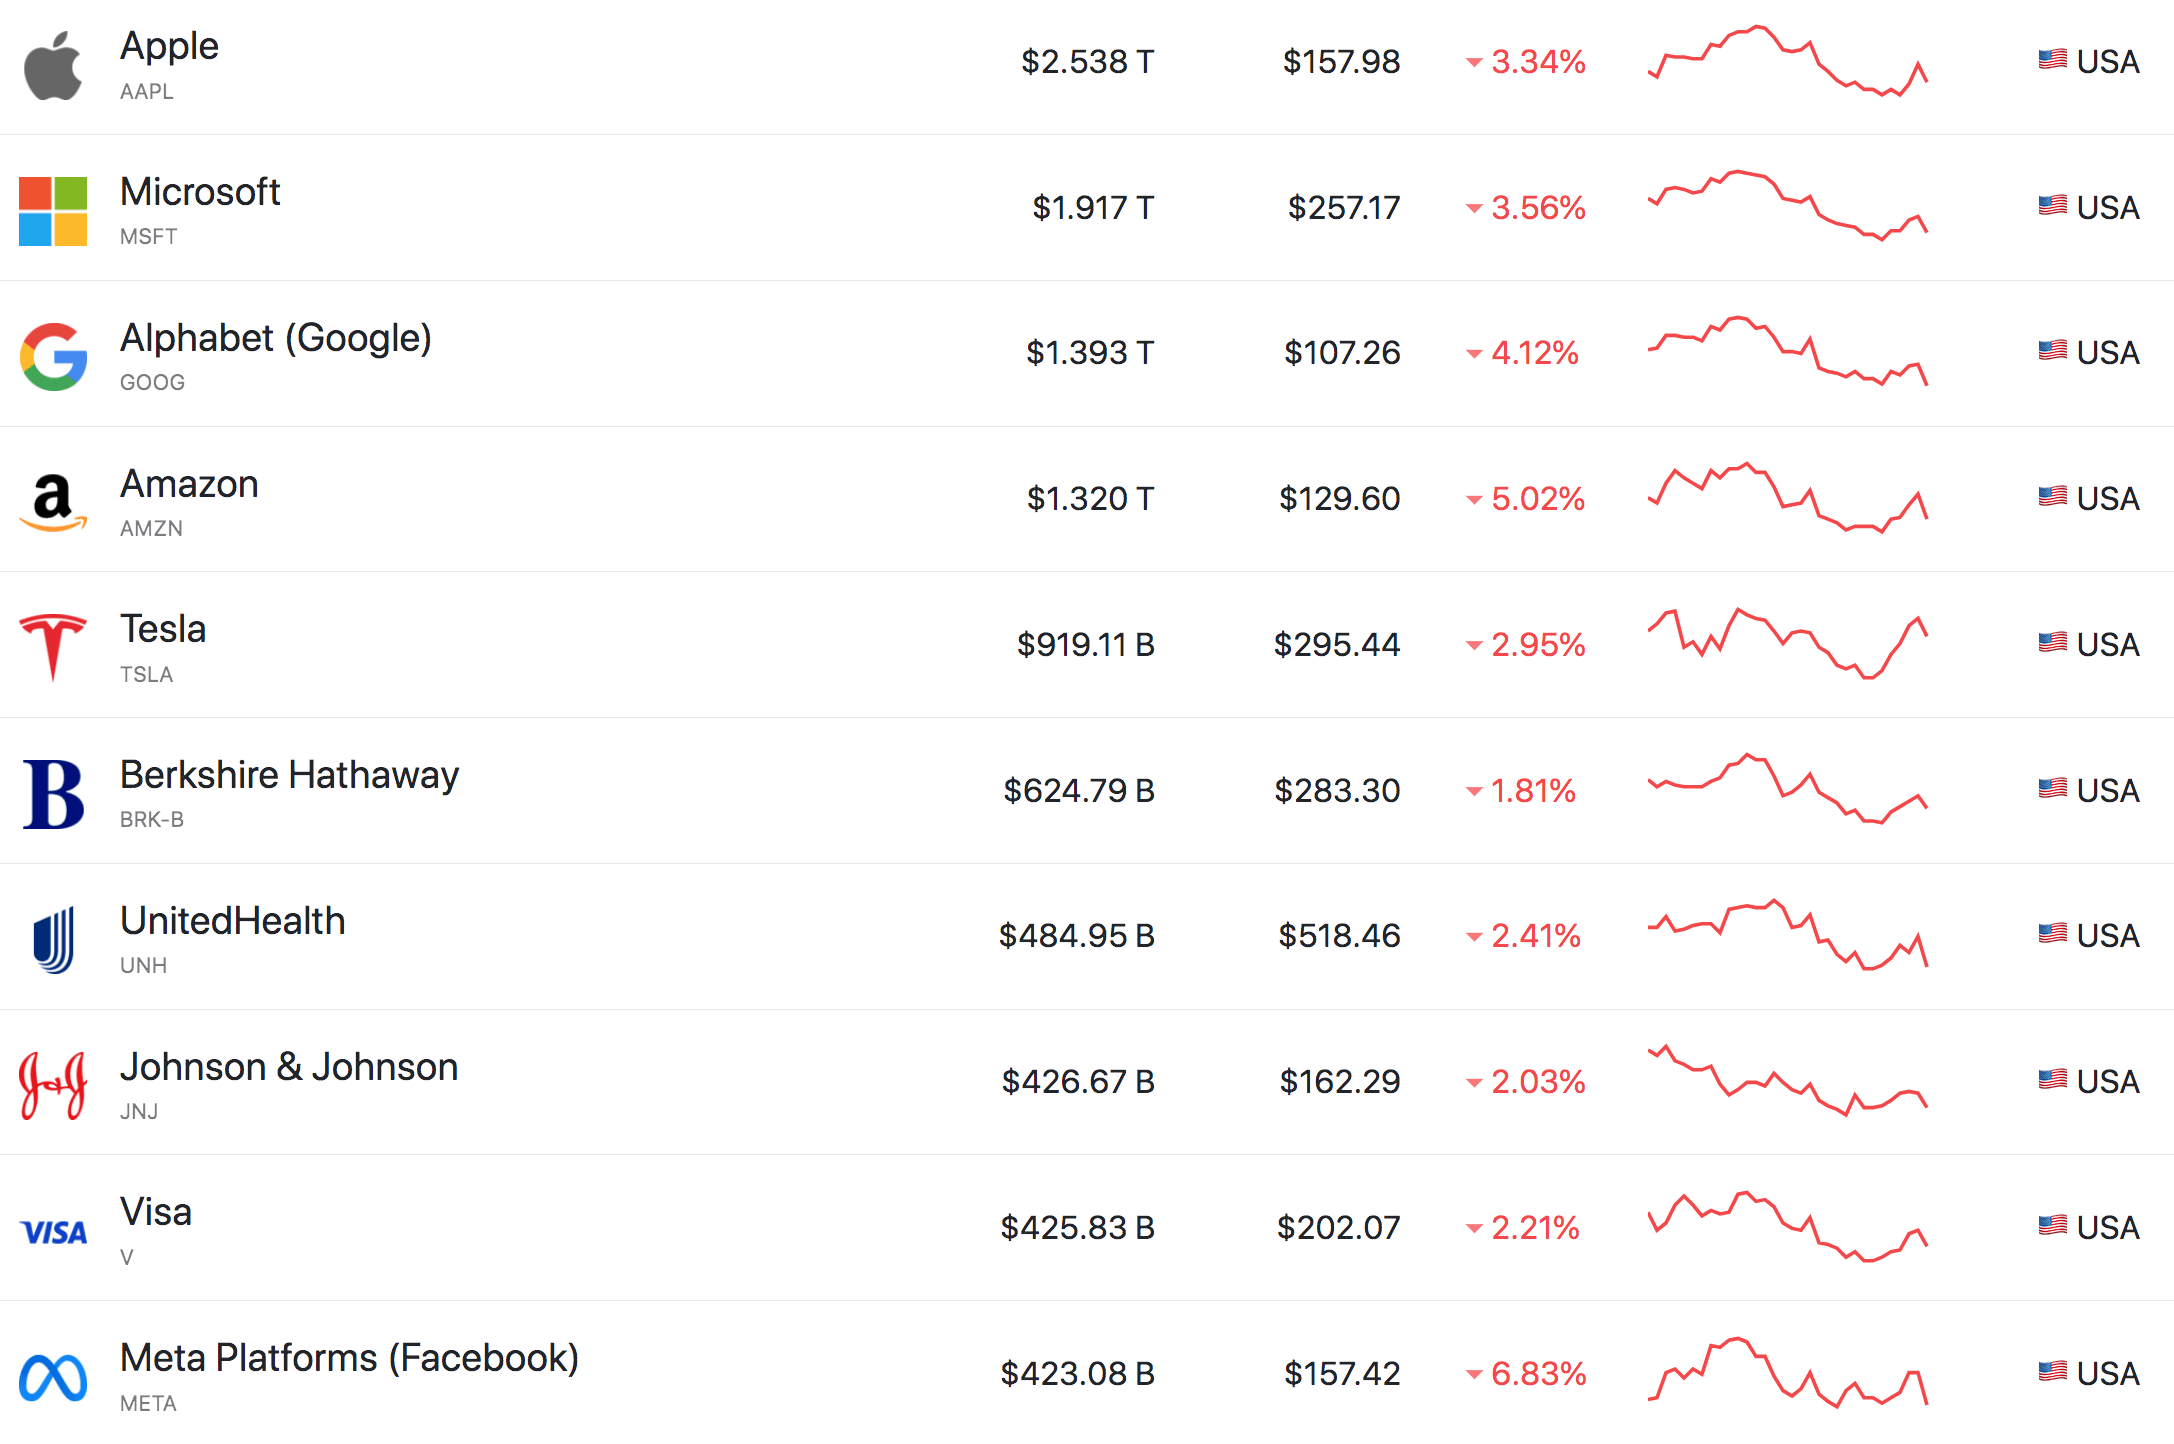This screenshot has height=1444, width=2174.
Task: Click Johnson & Johnson's $426.67 B market cap
Action: pos(1078,1082)
